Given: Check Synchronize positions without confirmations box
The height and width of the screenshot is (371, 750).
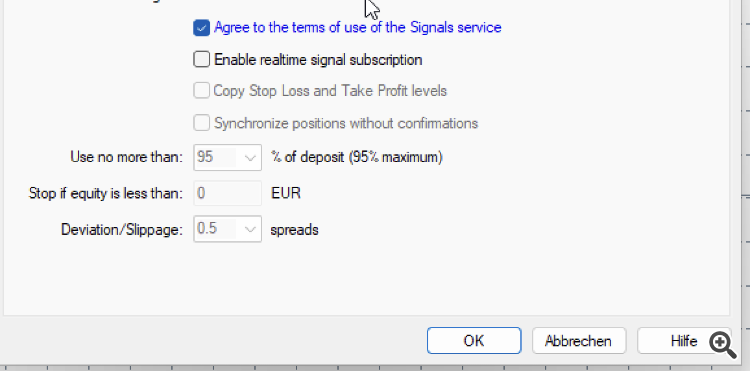Looking at the screenshot, I should pyautogui.click(x=201, y=123).
